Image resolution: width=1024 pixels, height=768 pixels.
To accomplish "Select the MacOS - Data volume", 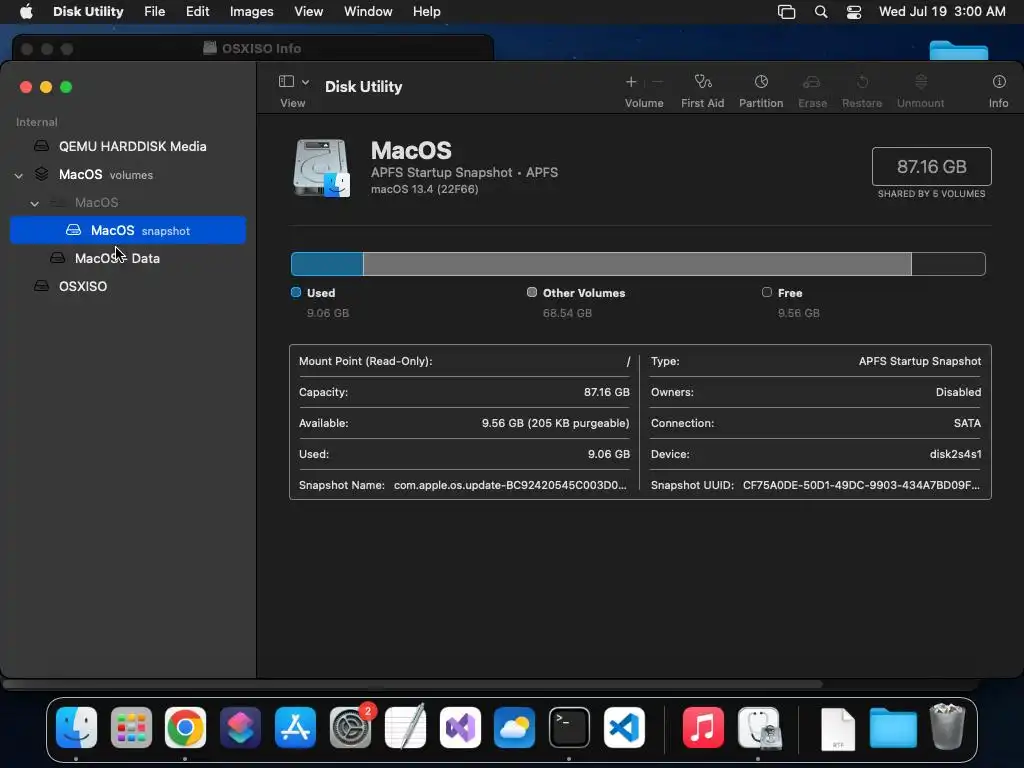I will (127, 258).
